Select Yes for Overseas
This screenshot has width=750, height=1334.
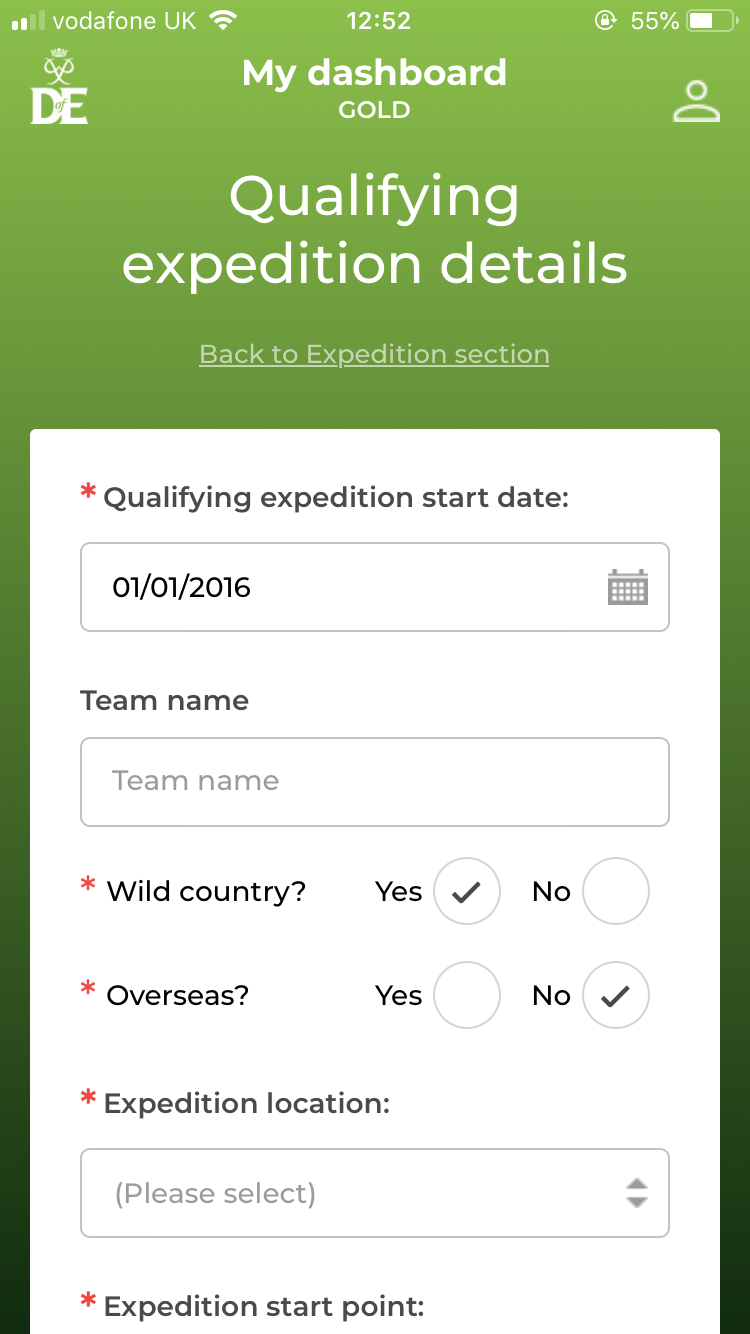(x=466, y=995)
